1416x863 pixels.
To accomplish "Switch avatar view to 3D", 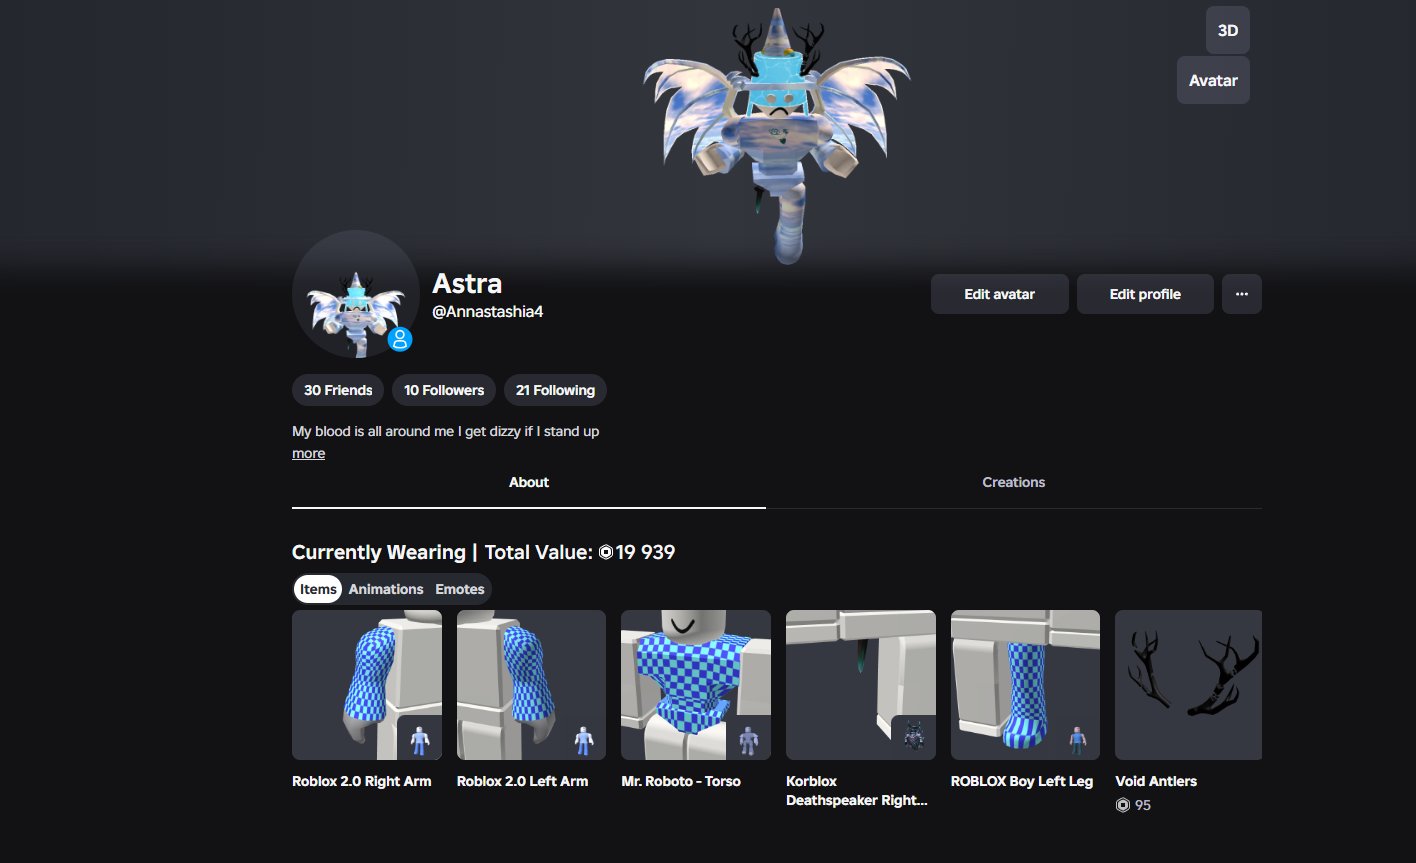I will [x=1227, y=30].
